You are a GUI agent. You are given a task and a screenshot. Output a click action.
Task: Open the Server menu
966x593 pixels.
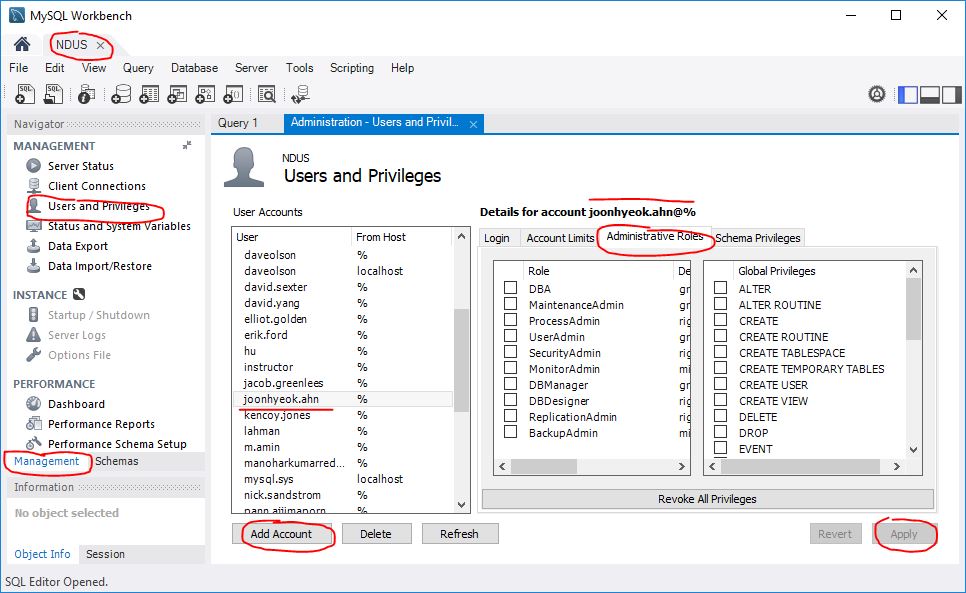(251, 68)
